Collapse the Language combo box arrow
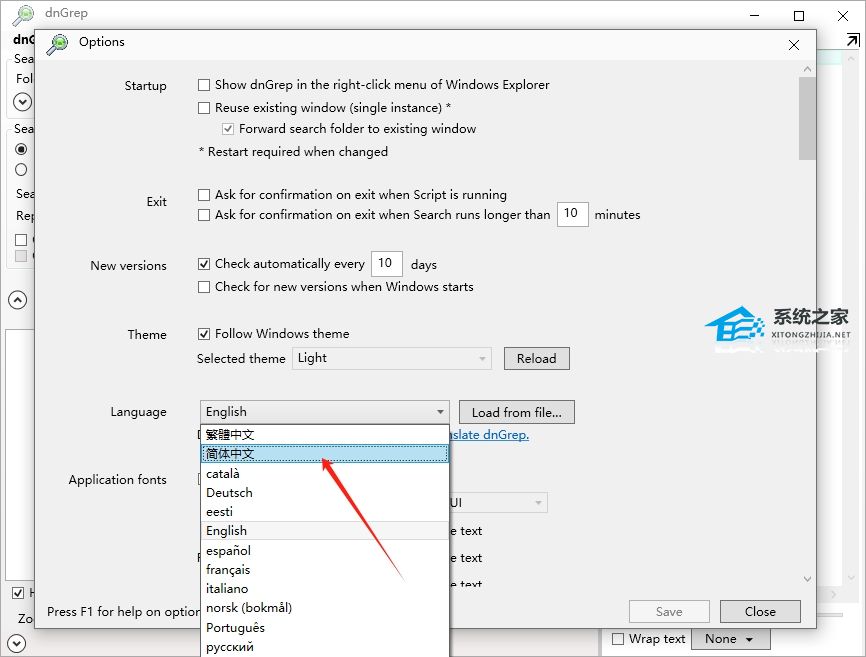 click(440, 412)
